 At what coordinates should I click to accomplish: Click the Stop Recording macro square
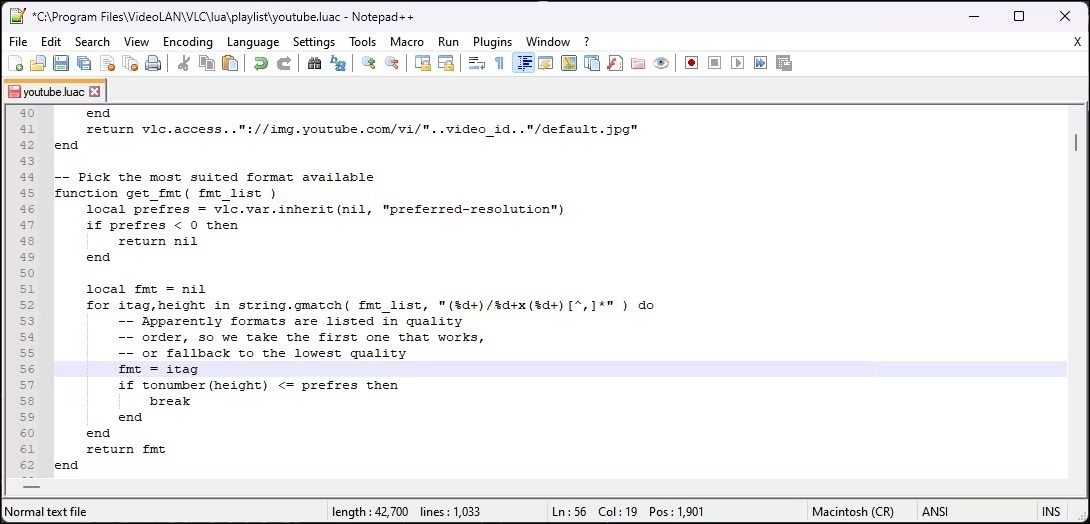pyautogui.click(x=714, y=63)
